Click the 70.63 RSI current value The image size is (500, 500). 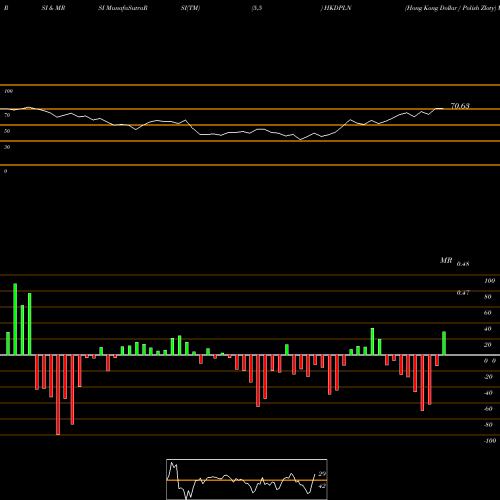[460, 106]
